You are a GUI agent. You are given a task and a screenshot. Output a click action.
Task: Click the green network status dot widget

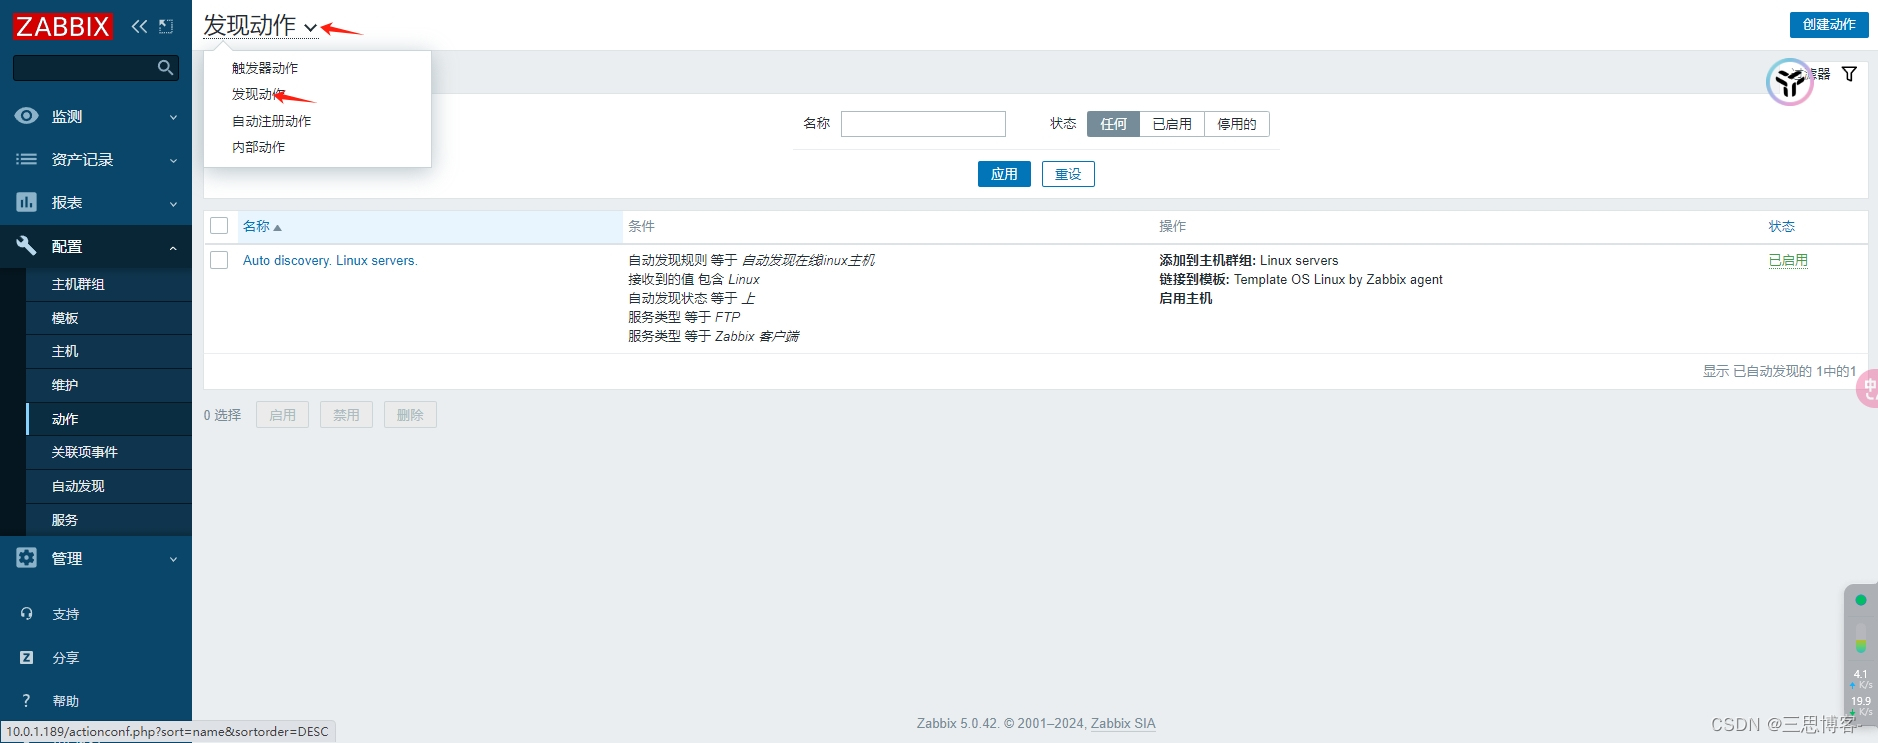pos(1861,600)
